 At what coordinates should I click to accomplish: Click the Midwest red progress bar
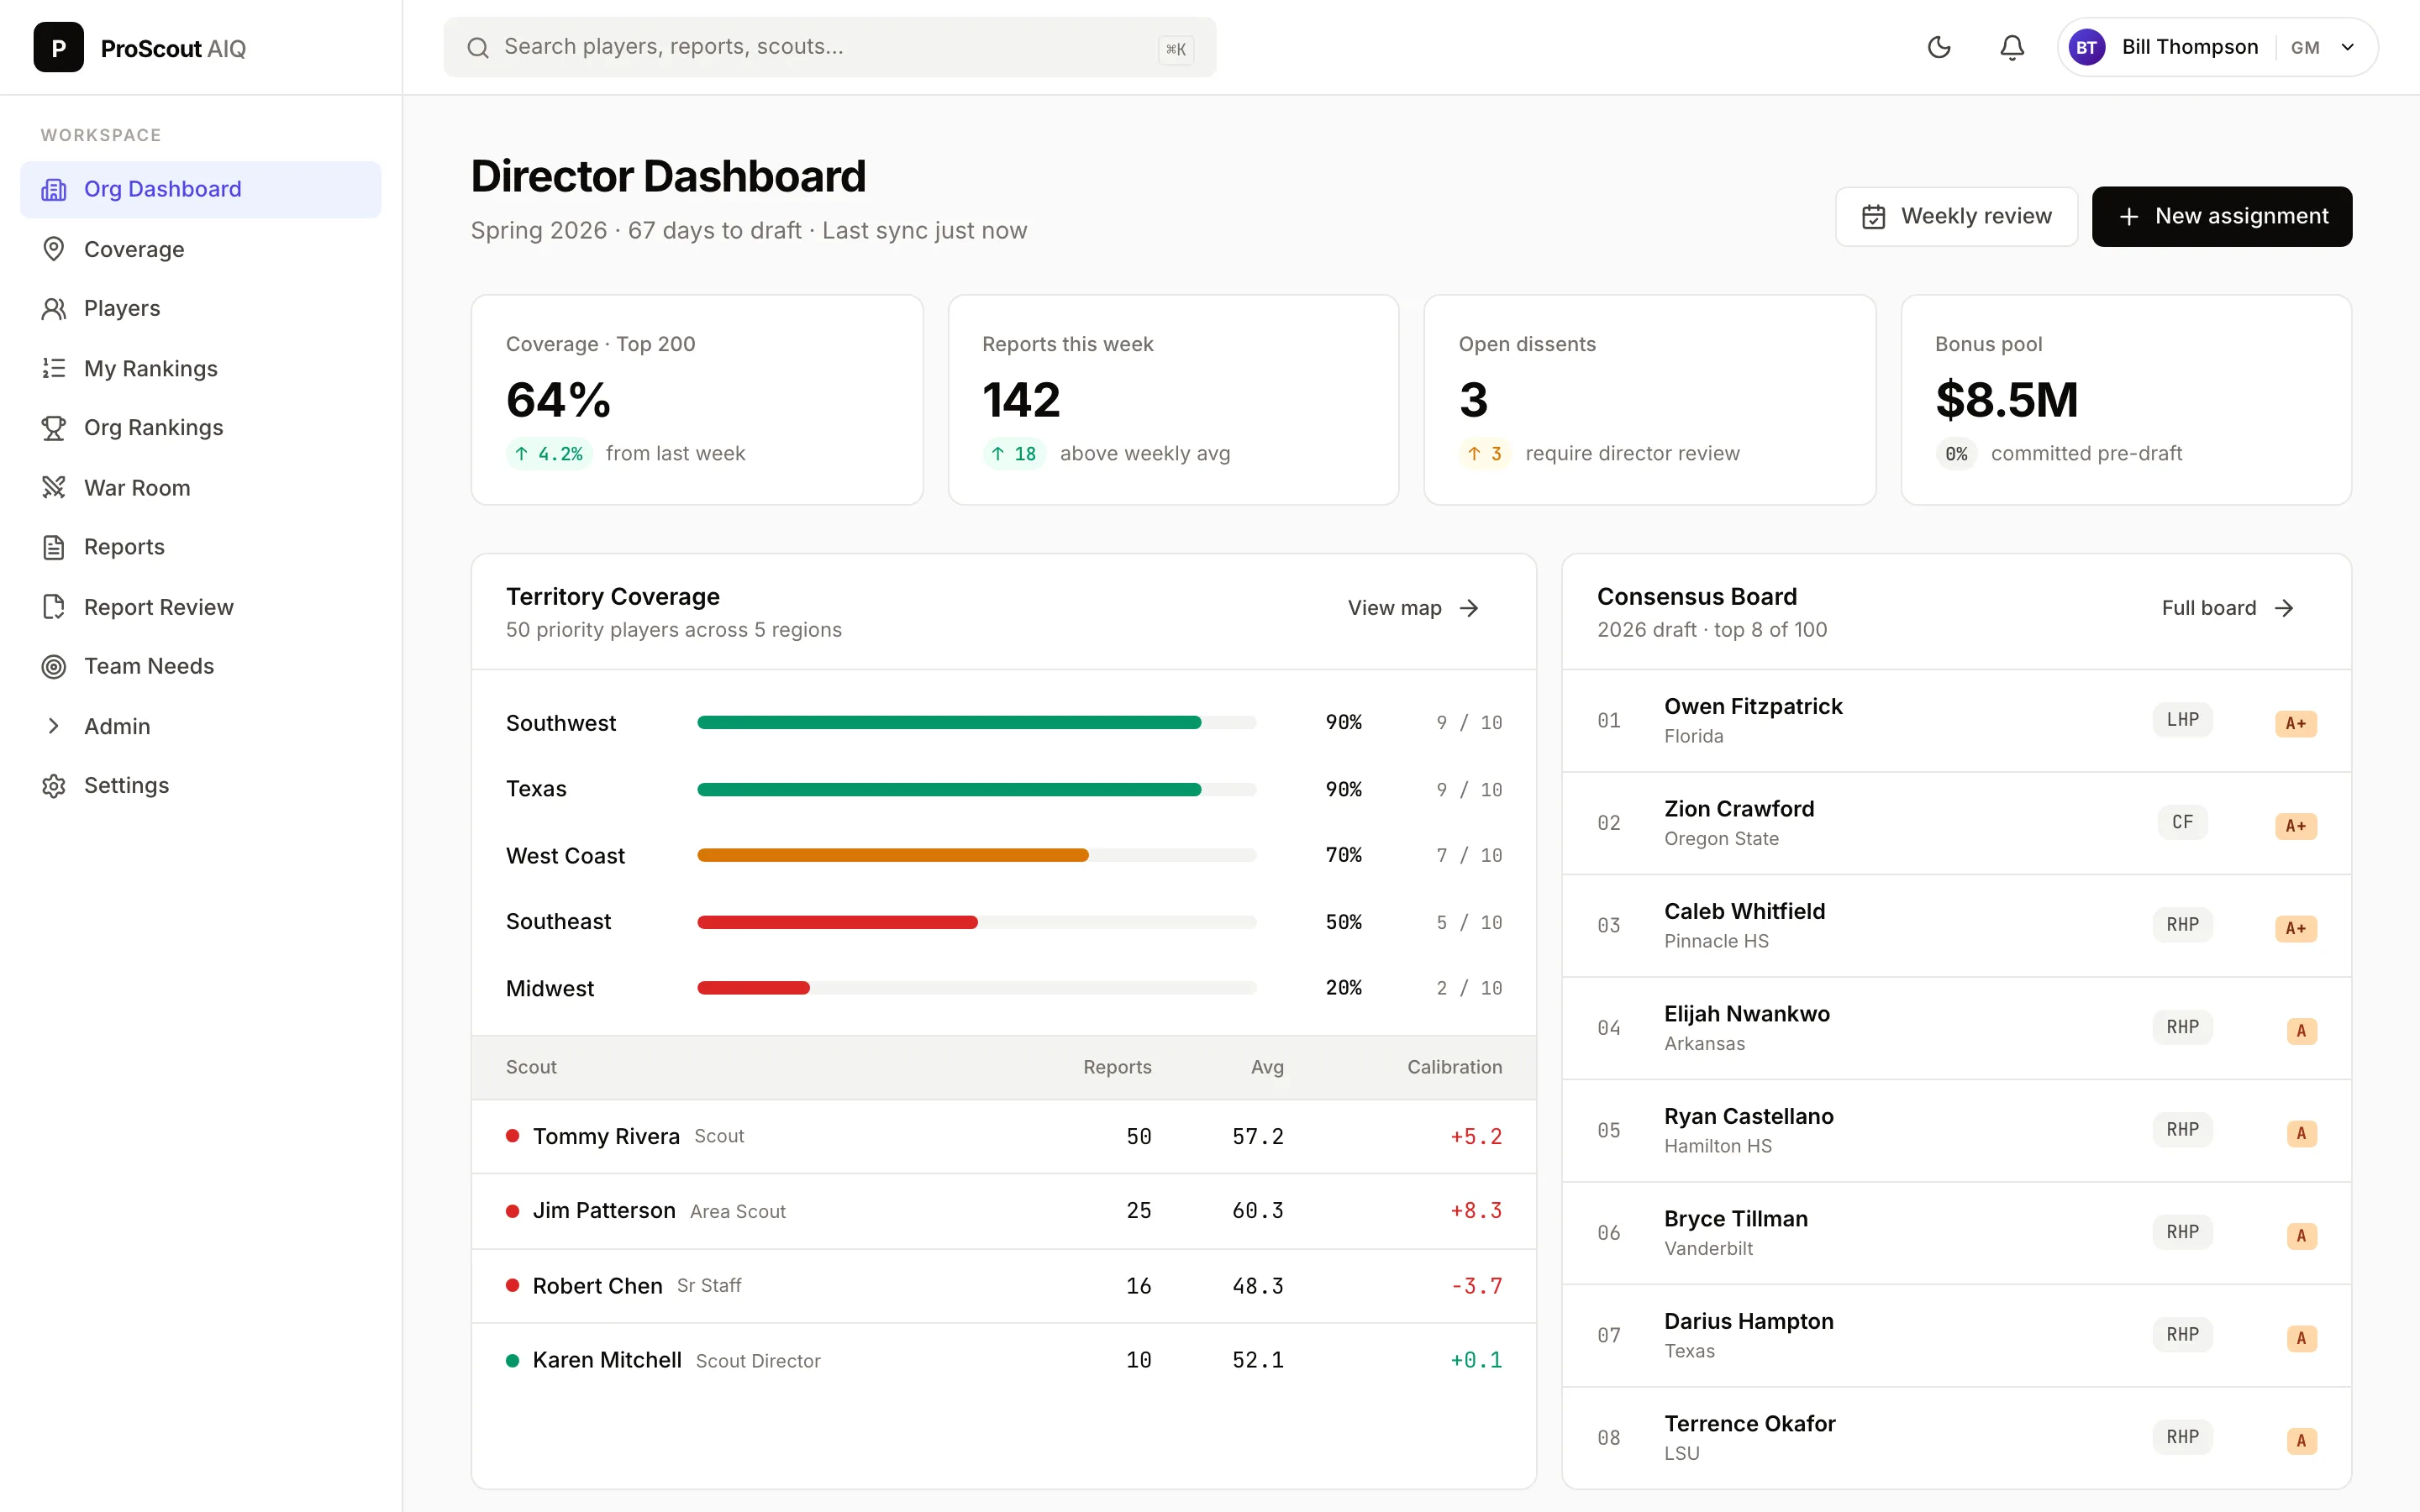point(753,988)
